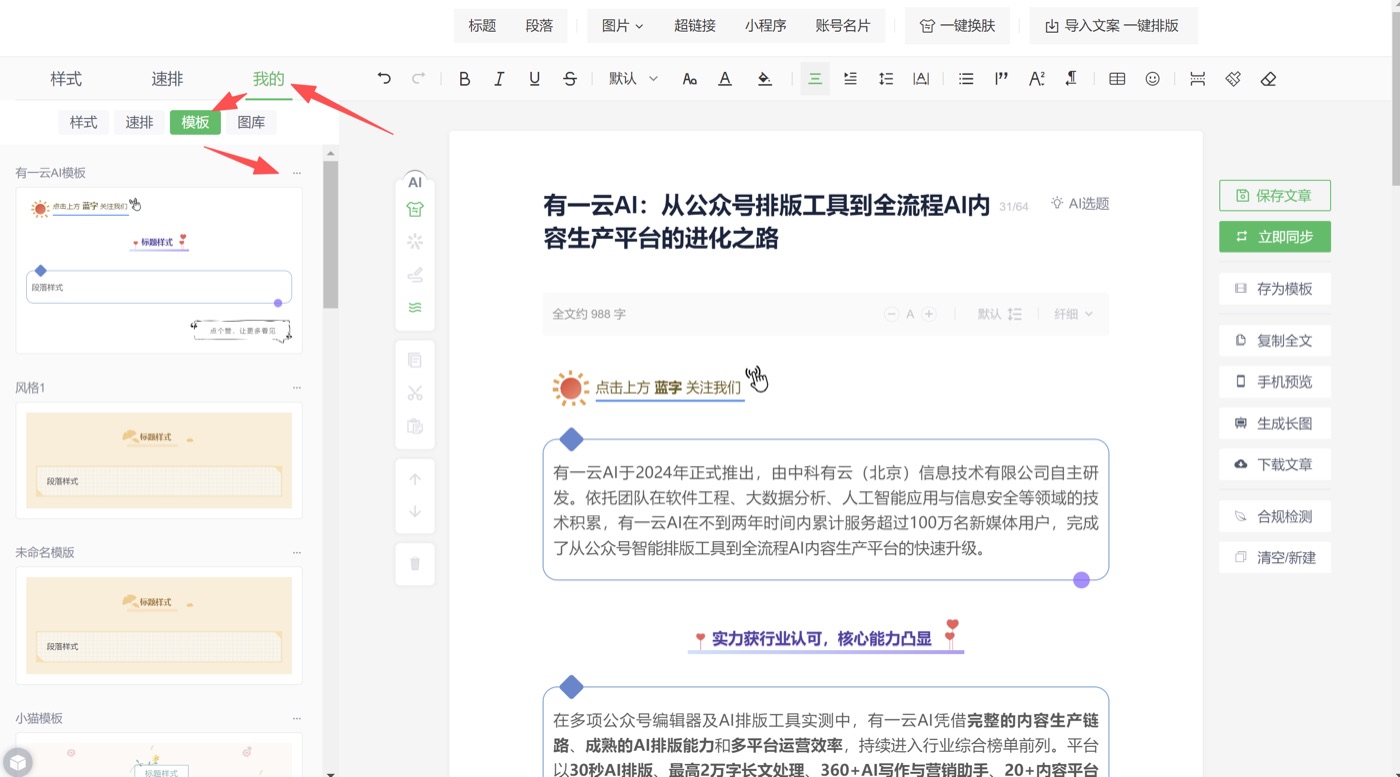Adjust letter spacing from the toolbar

tap(921, 79)
